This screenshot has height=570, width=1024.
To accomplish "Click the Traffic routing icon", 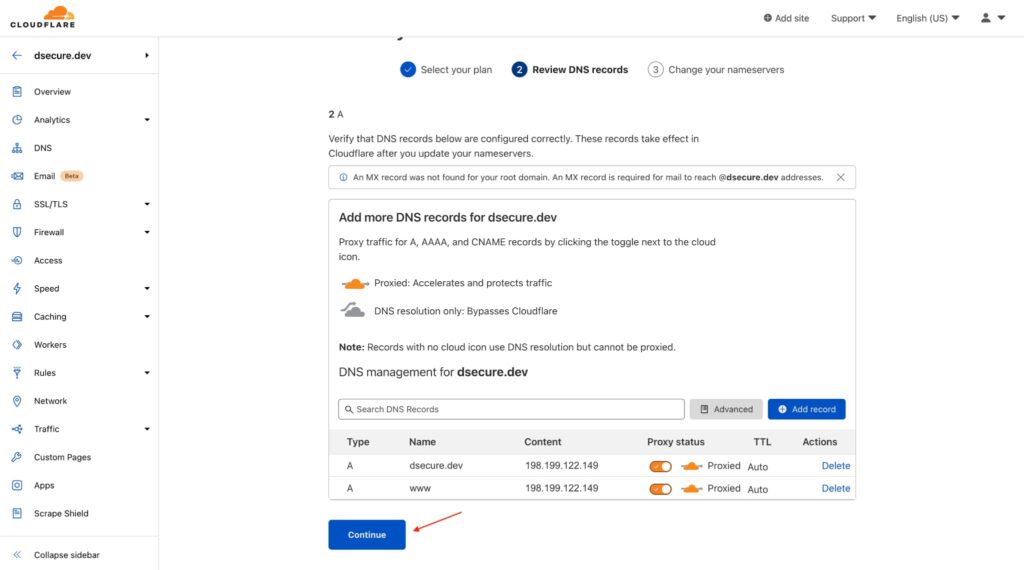I will (x=17, y=428).
